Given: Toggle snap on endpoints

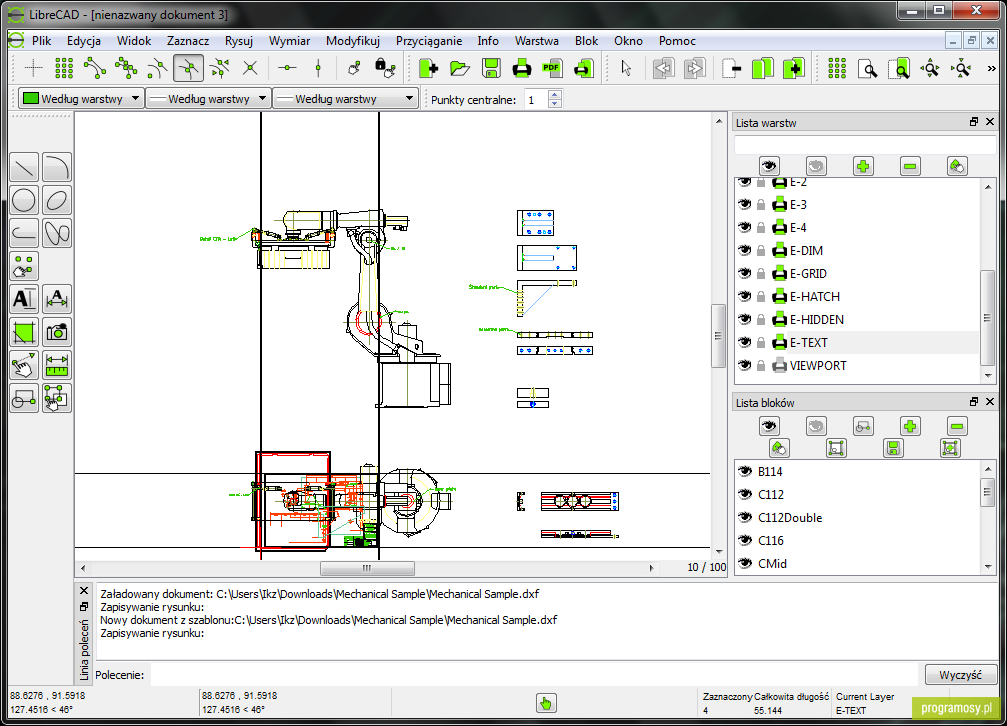Looking at the screenshot, I should (x=95, y=68).
